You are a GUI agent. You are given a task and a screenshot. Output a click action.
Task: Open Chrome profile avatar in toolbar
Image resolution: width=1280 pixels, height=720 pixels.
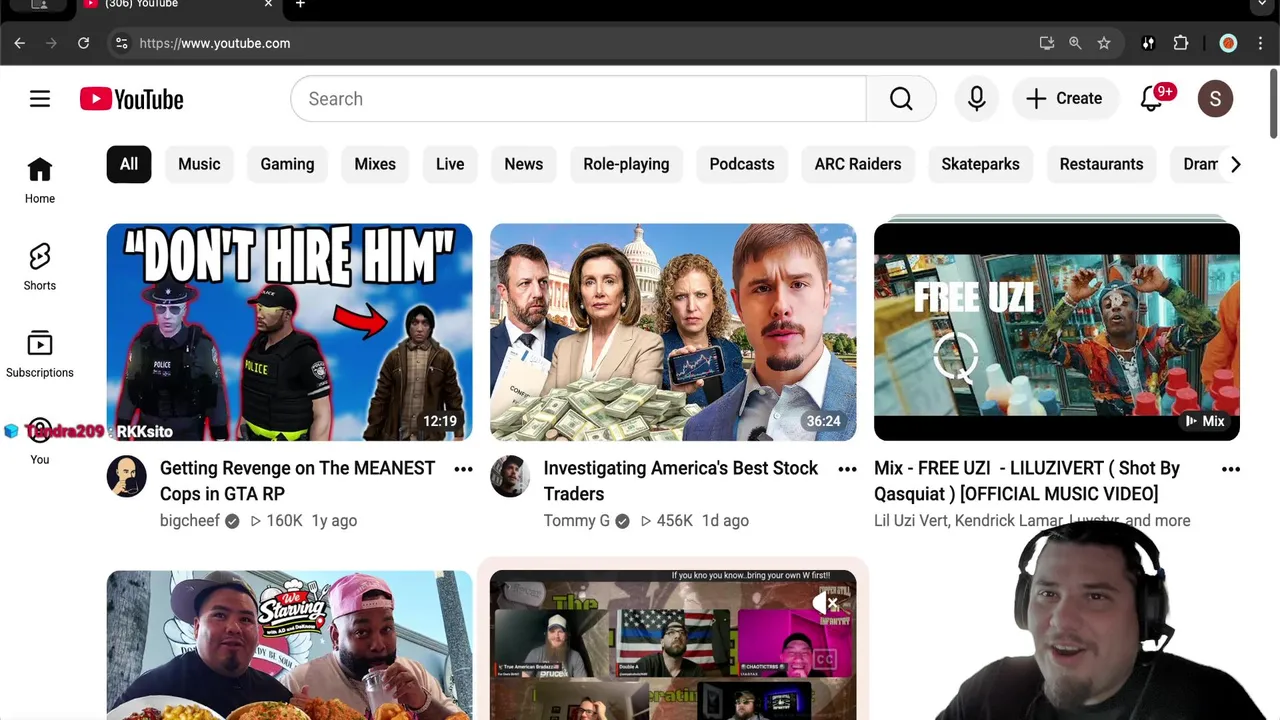(1228, 43)
